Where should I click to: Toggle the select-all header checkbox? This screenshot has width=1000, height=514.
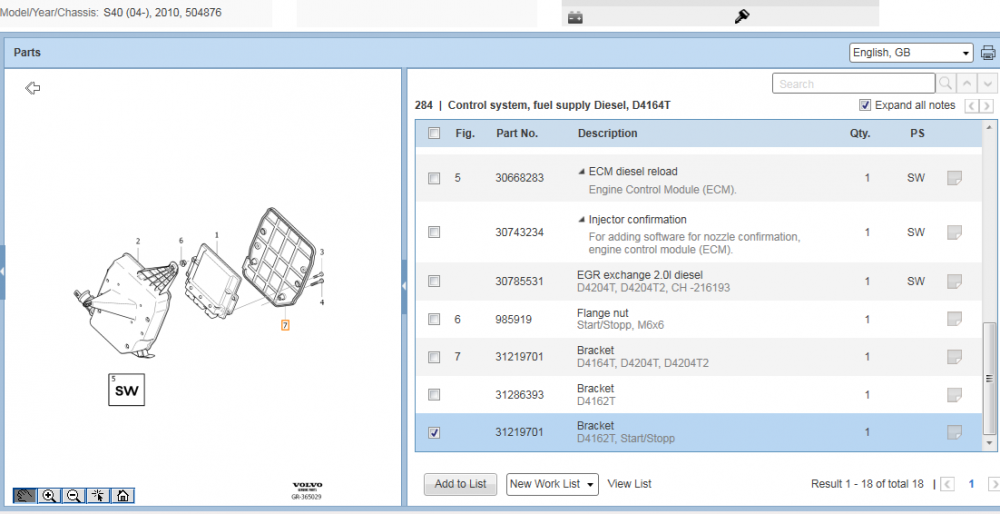pyautogui.click(x=434, y=133)
